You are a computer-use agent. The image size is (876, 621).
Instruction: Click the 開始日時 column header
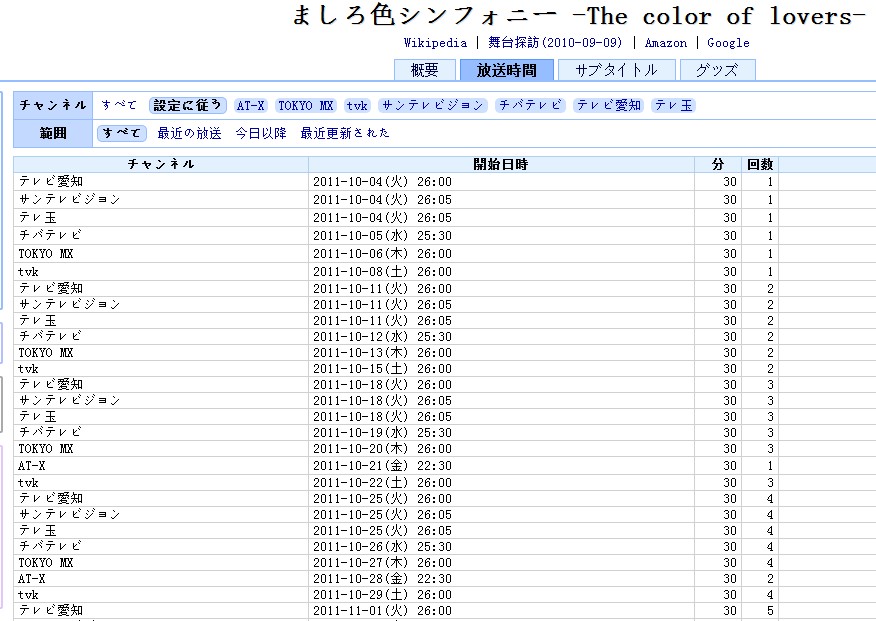[x=501, y=164]
